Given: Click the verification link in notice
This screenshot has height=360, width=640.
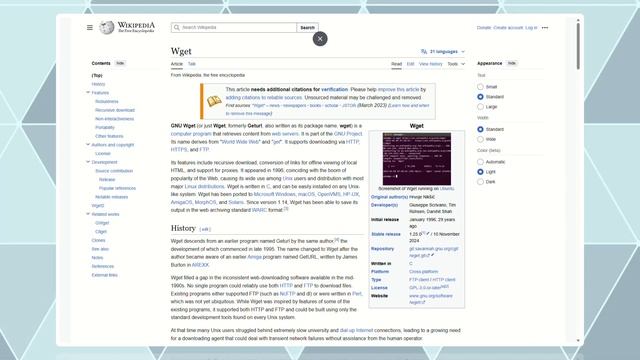Looking at the screenshot, I should [x=334, y=89].
